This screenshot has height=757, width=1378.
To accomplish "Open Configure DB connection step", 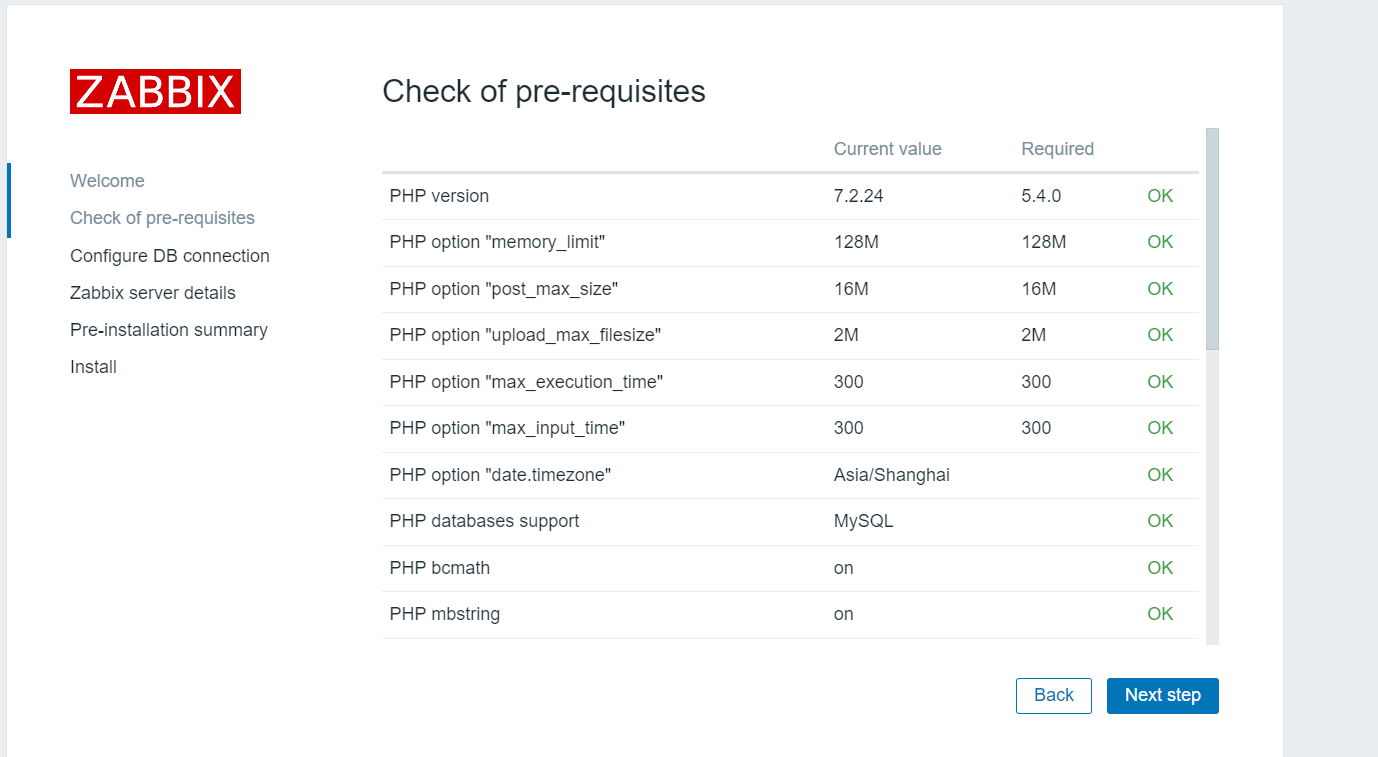I will click(x=170, y=256).
